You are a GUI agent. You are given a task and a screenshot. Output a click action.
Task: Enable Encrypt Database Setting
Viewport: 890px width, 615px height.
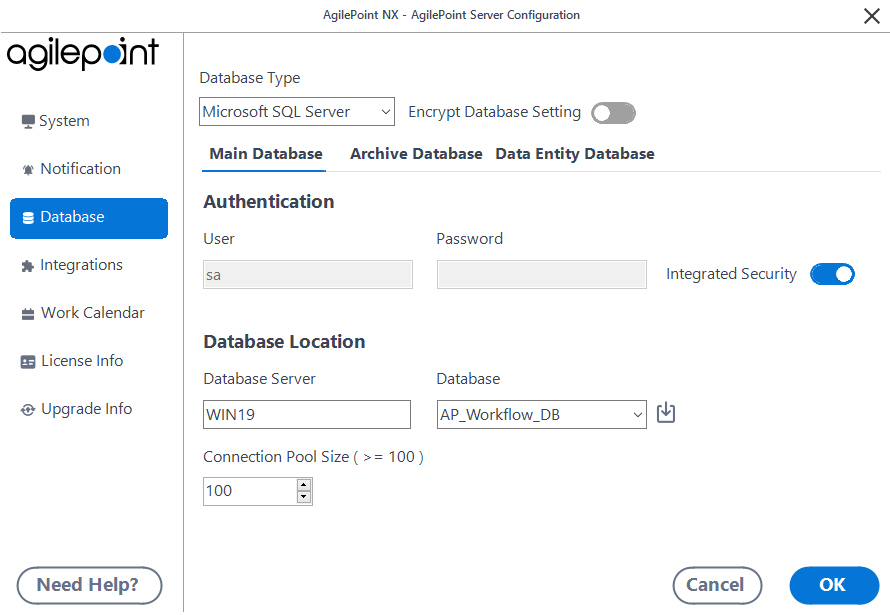613,113
